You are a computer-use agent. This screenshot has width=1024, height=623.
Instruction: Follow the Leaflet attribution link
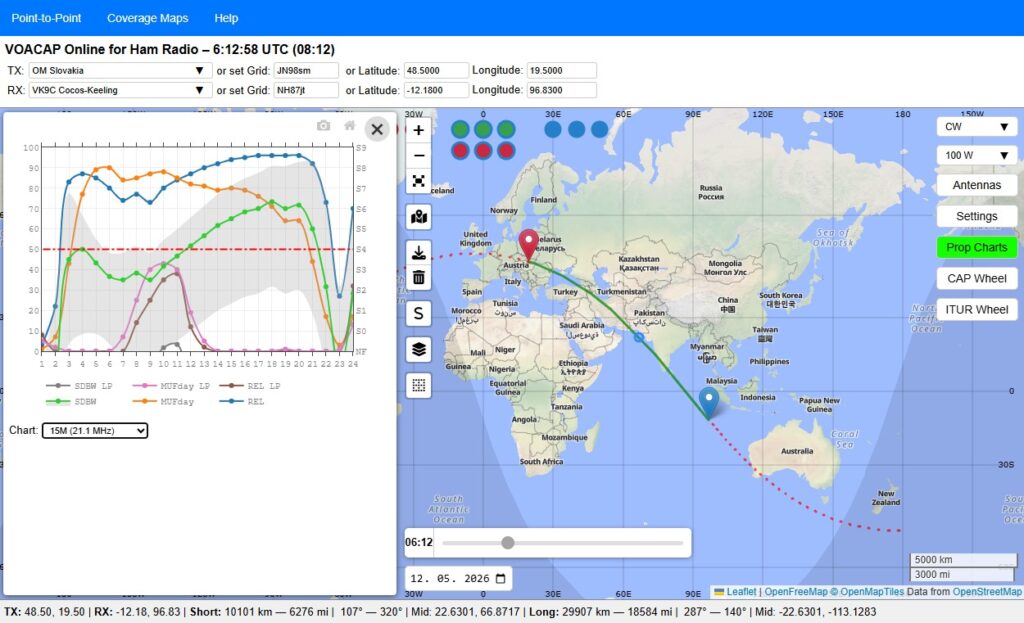pos(741,592)
